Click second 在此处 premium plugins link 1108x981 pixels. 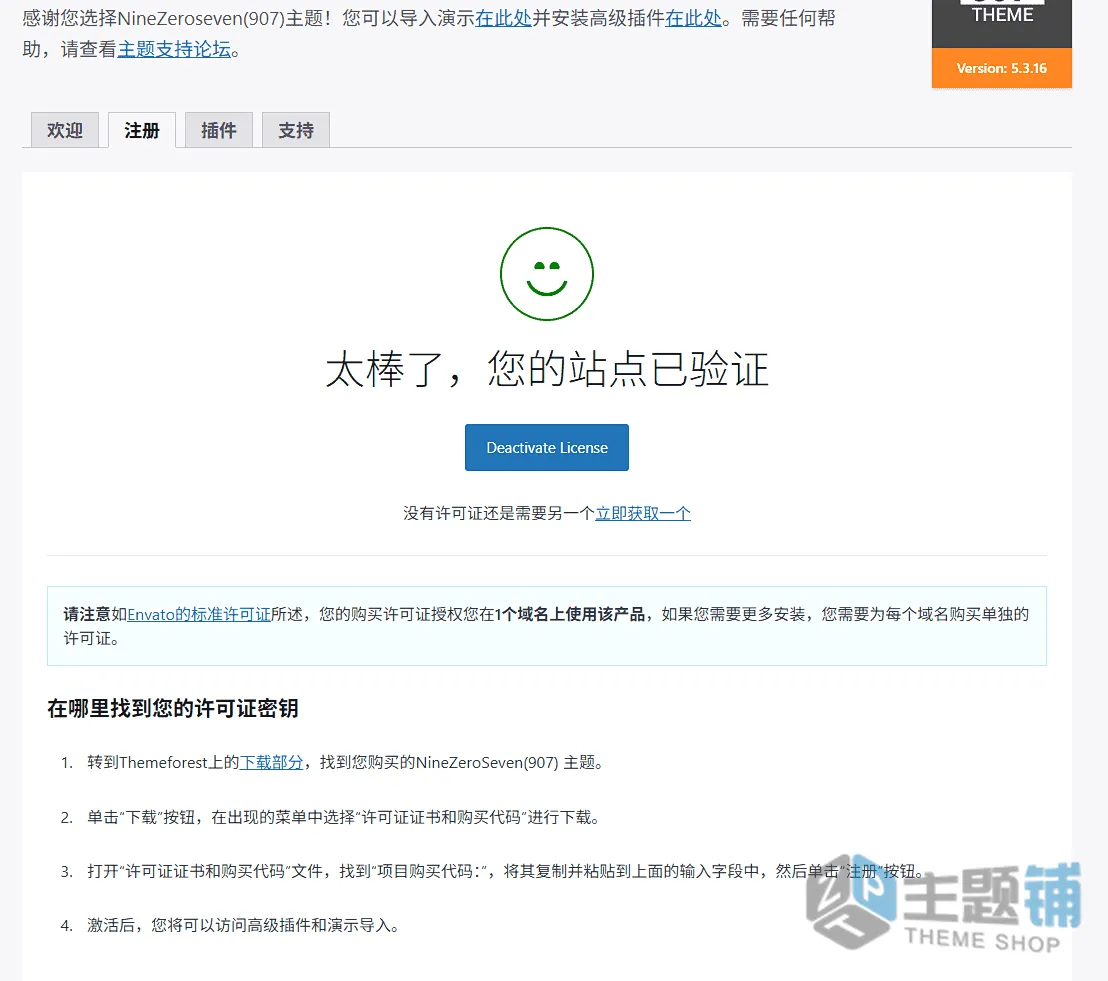tap(693, 18)
